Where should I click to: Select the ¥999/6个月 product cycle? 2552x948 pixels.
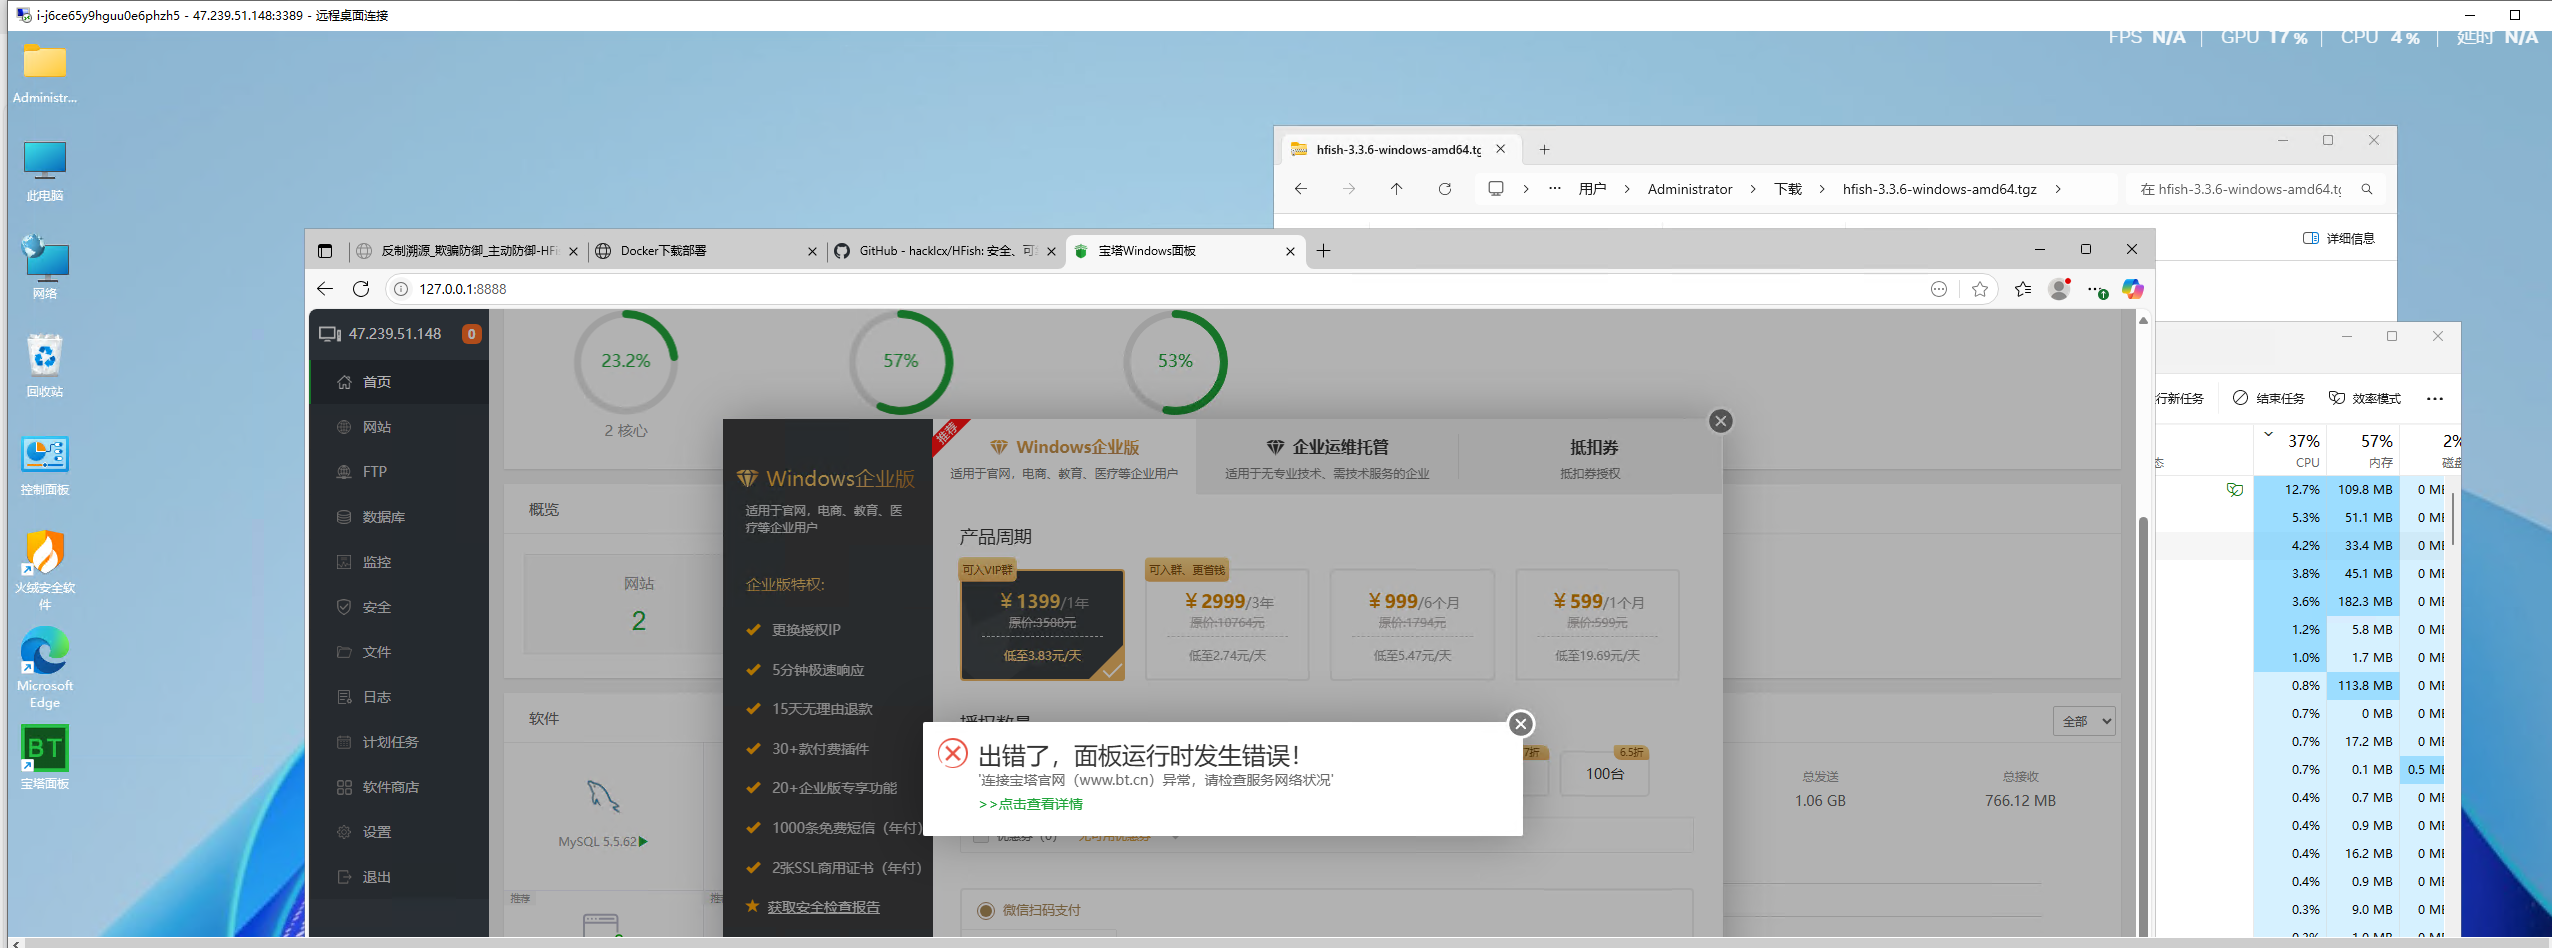pos(1412,625)
